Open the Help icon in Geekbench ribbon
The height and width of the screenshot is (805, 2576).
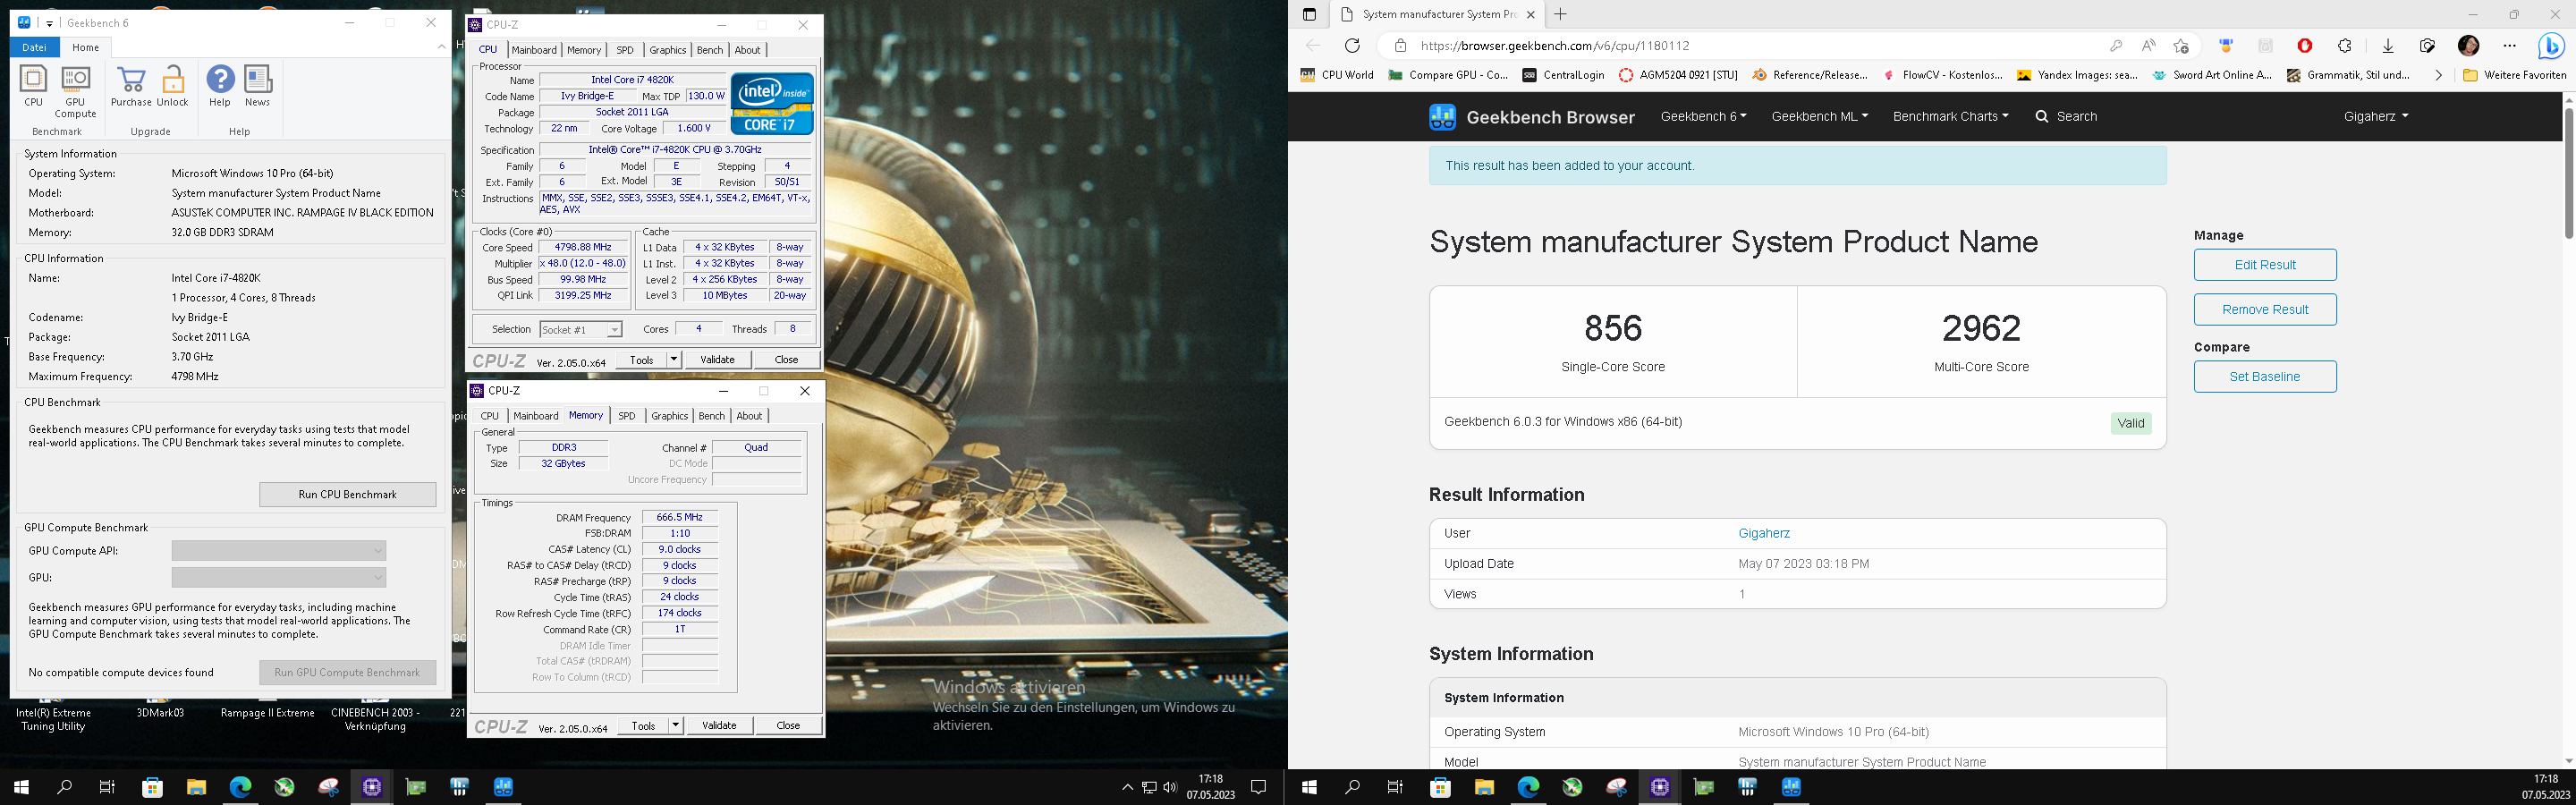[x=220, y=86]
